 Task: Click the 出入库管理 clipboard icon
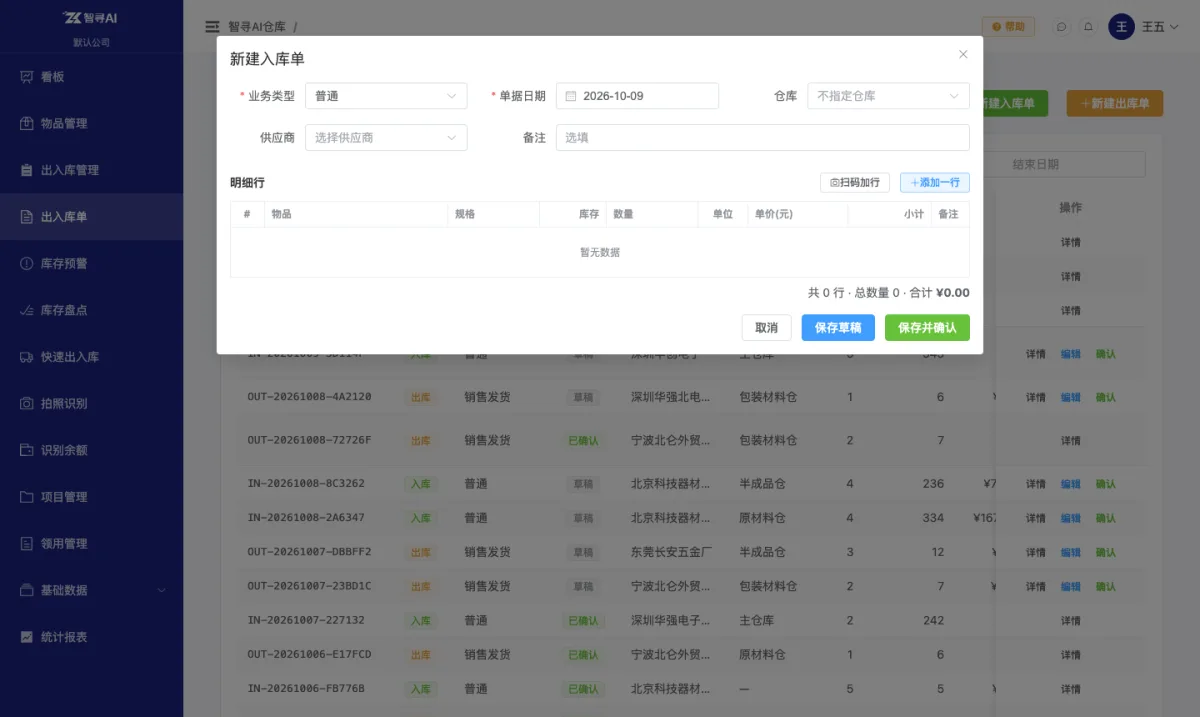click(x=27, y=170)
